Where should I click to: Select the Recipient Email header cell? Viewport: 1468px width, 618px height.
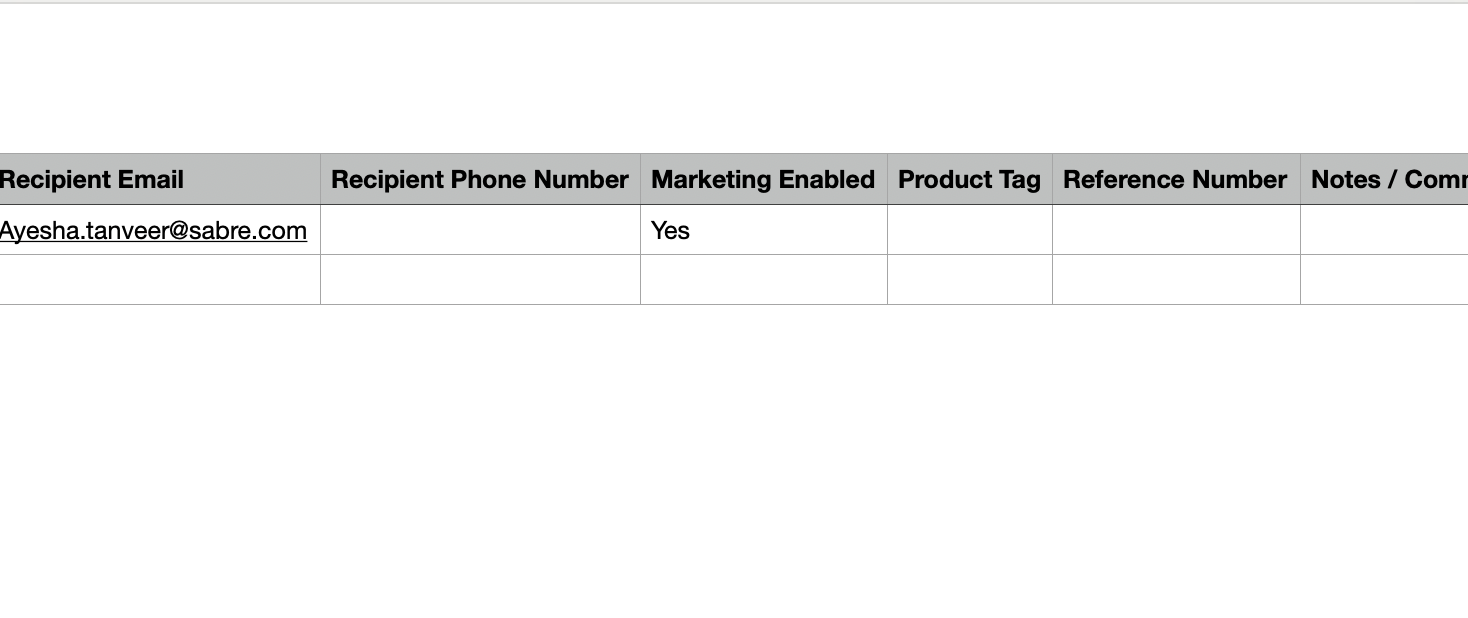click(160, 179)
